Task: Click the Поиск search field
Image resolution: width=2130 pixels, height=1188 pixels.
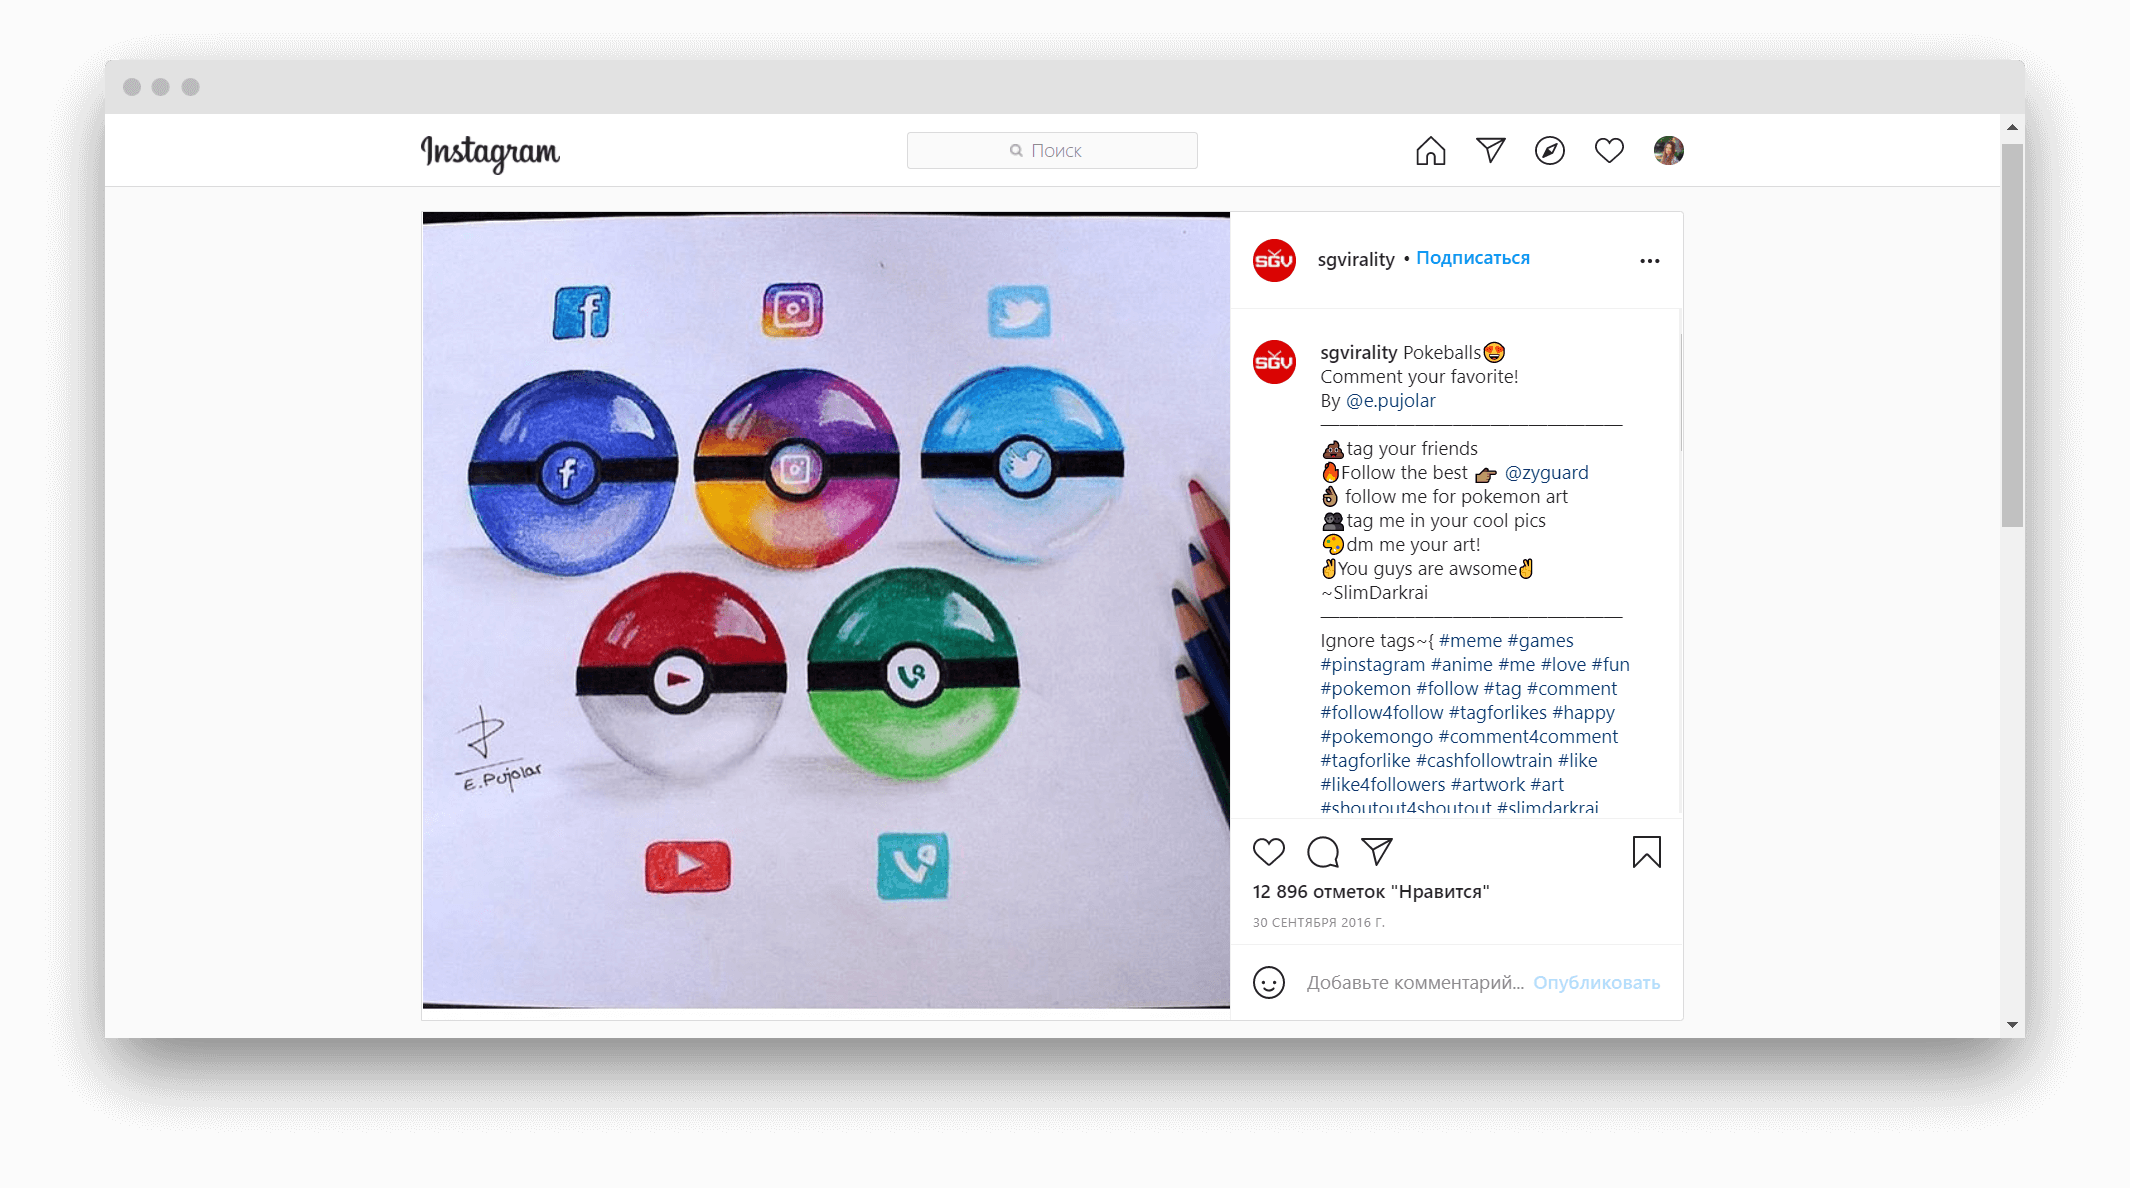Action: point(1052,151)
